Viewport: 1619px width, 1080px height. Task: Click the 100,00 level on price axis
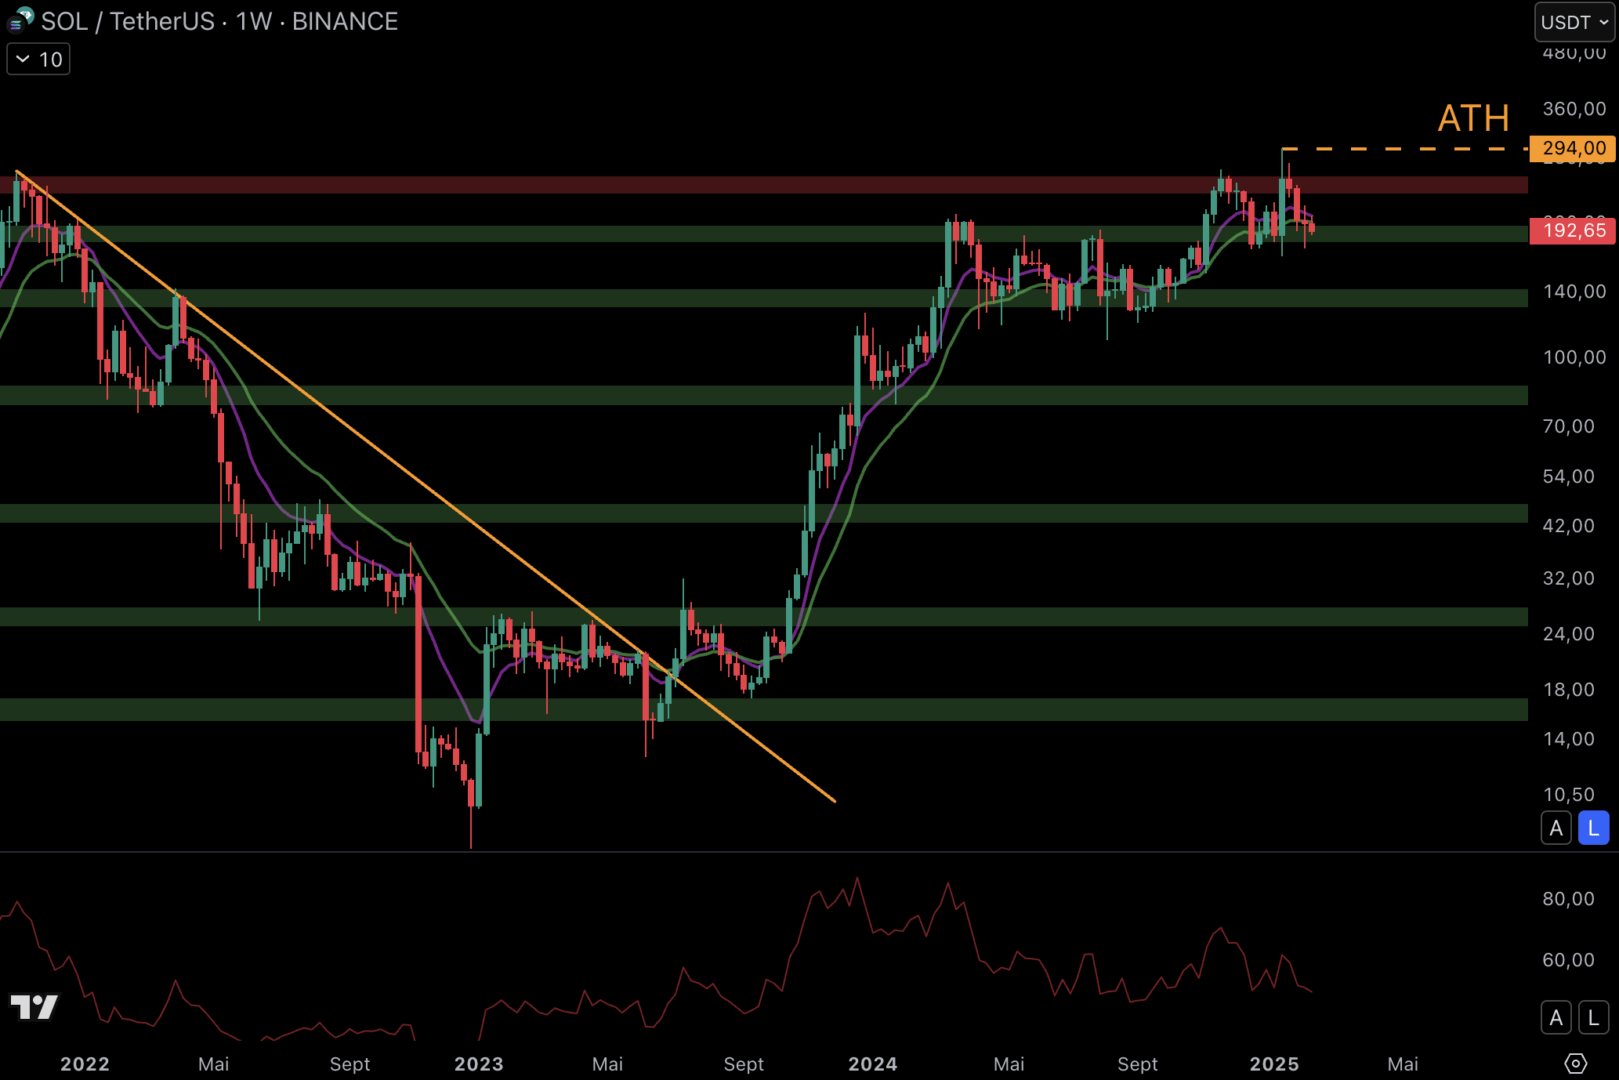pos(1574,358)
